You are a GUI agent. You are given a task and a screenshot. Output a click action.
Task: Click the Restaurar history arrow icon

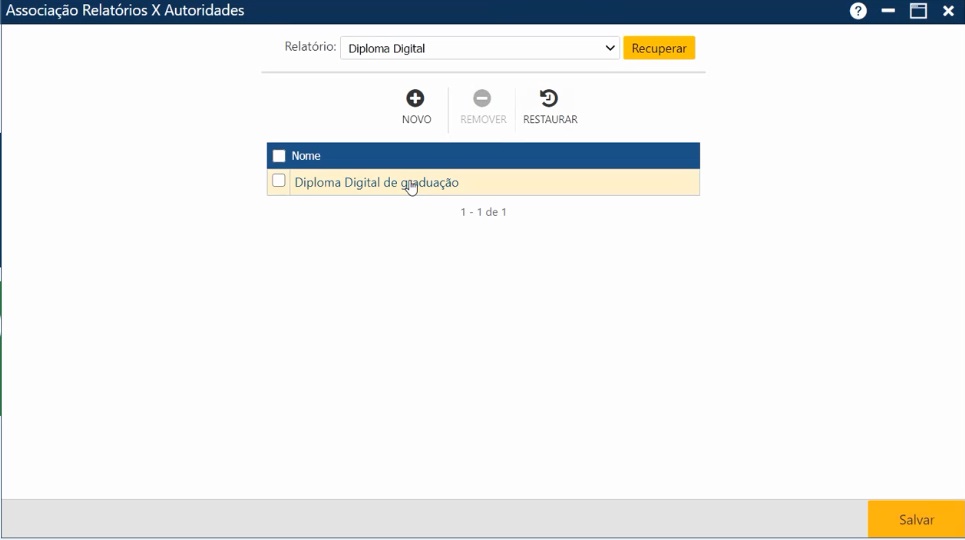(x=549, y=98)
